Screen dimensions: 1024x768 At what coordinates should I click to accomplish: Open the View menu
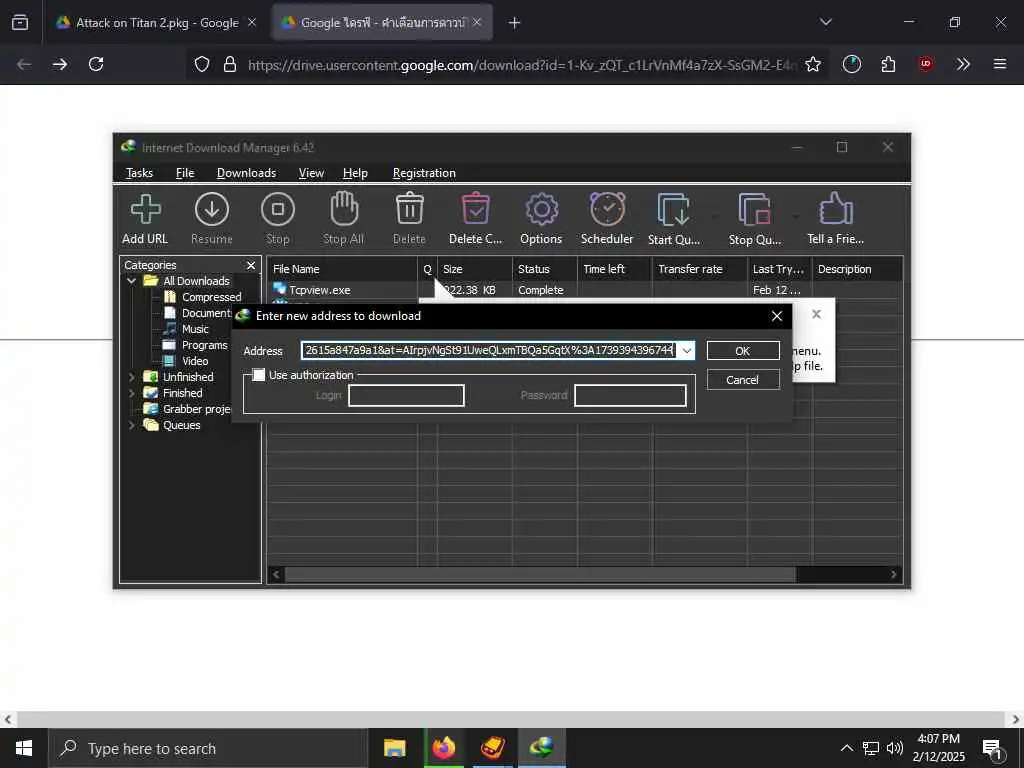[311, 173]
